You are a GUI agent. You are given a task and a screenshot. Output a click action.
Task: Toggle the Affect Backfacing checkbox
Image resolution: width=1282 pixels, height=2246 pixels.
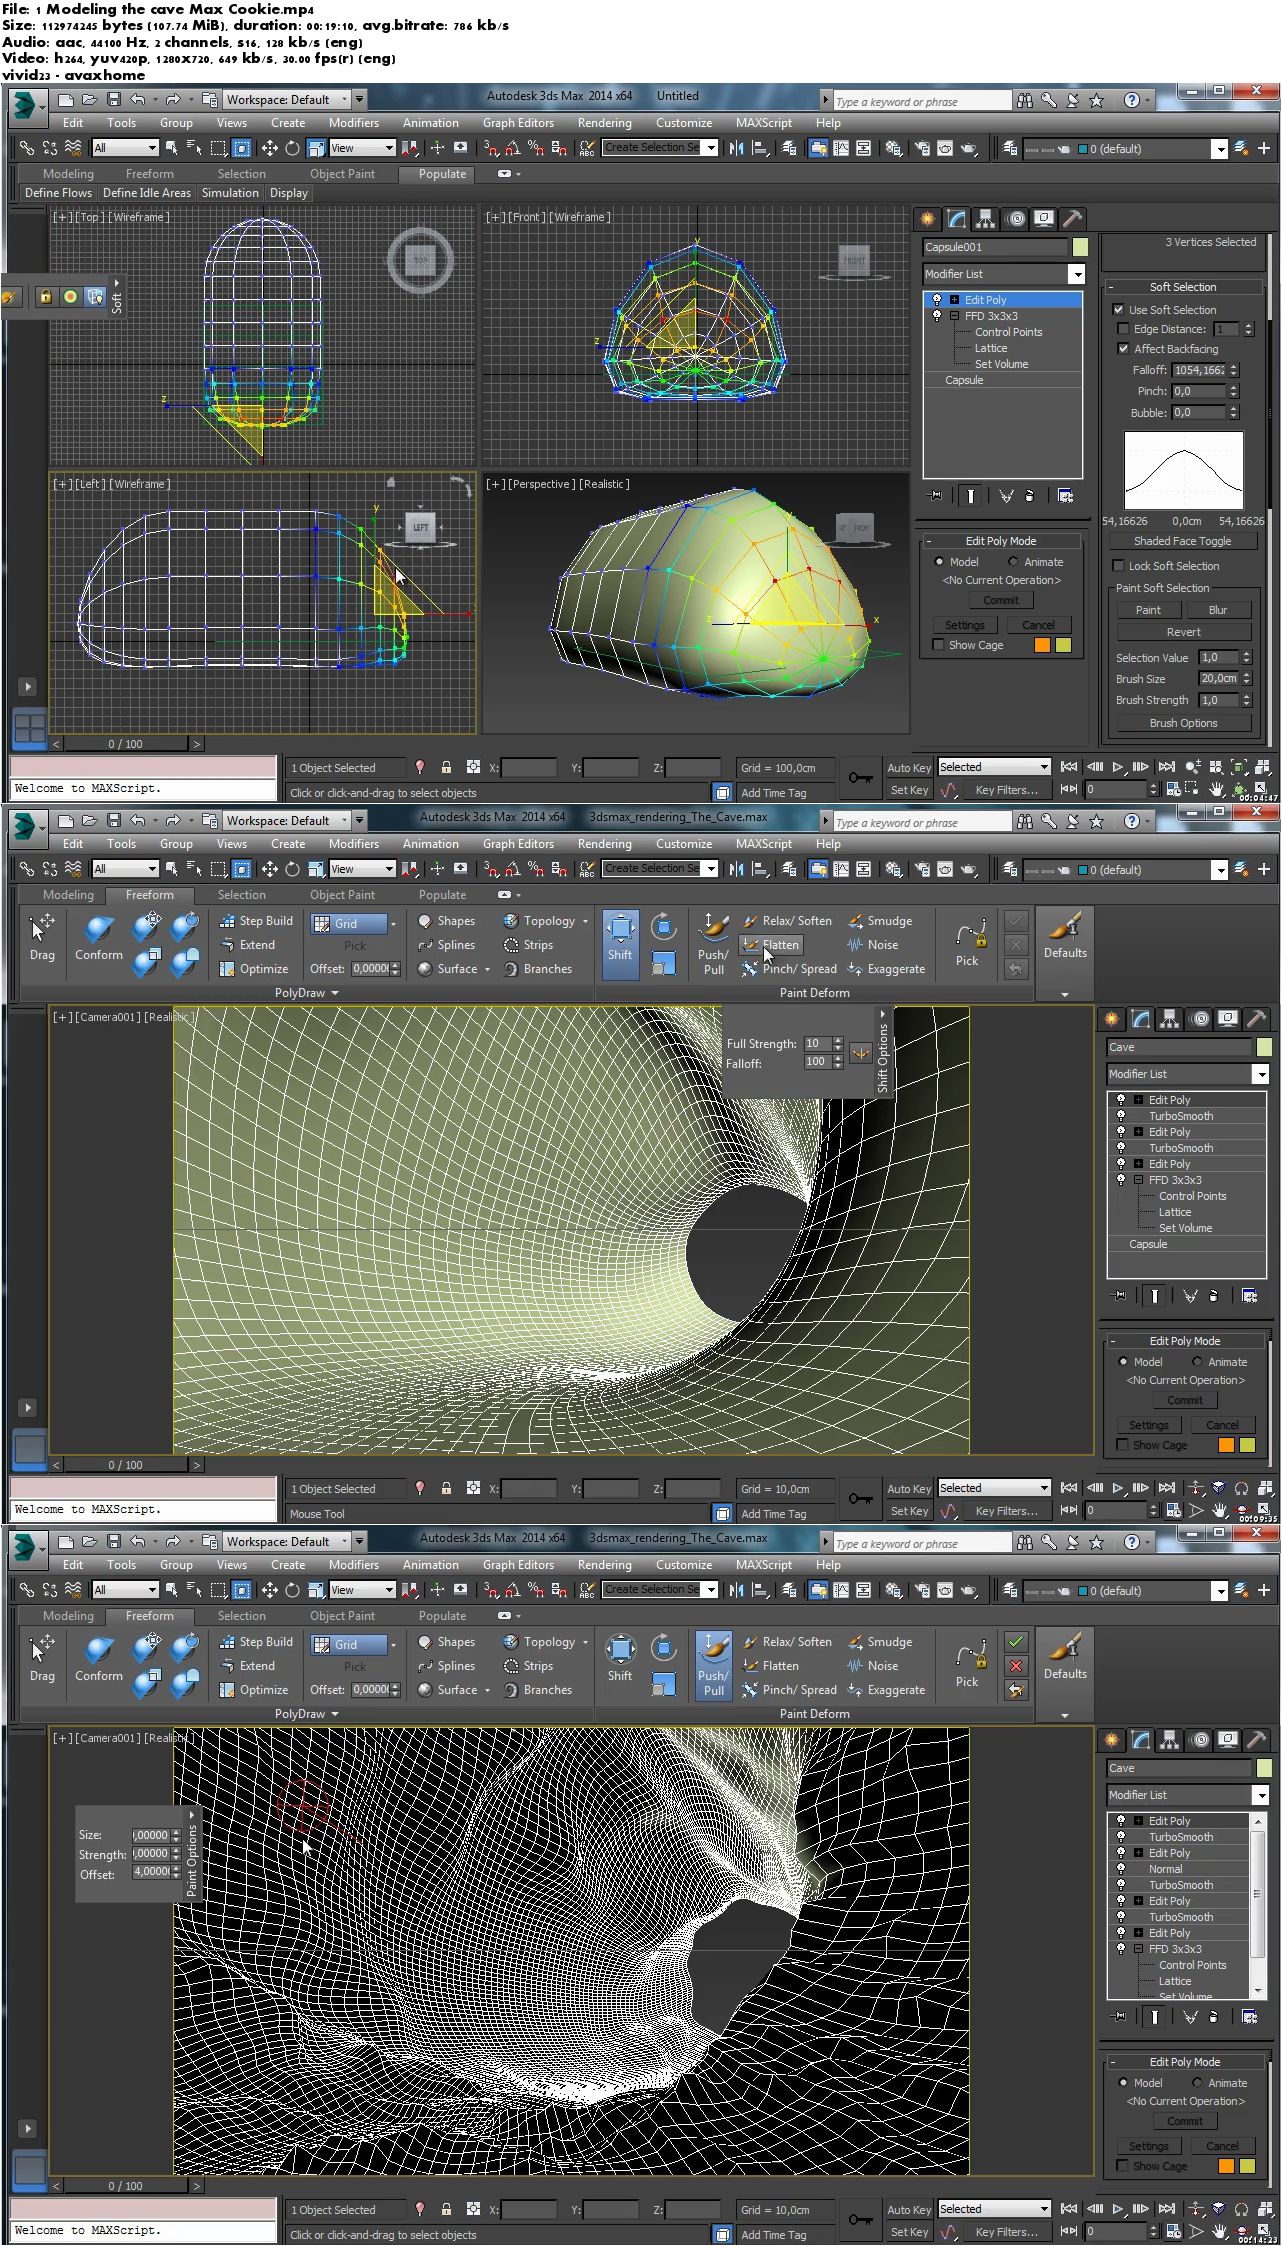point(1124,349)
